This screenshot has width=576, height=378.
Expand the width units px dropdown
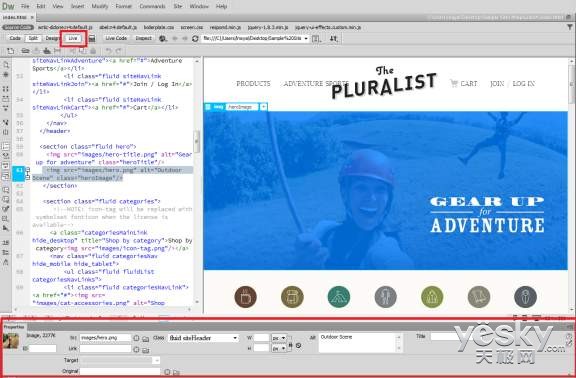click(279, 338)
